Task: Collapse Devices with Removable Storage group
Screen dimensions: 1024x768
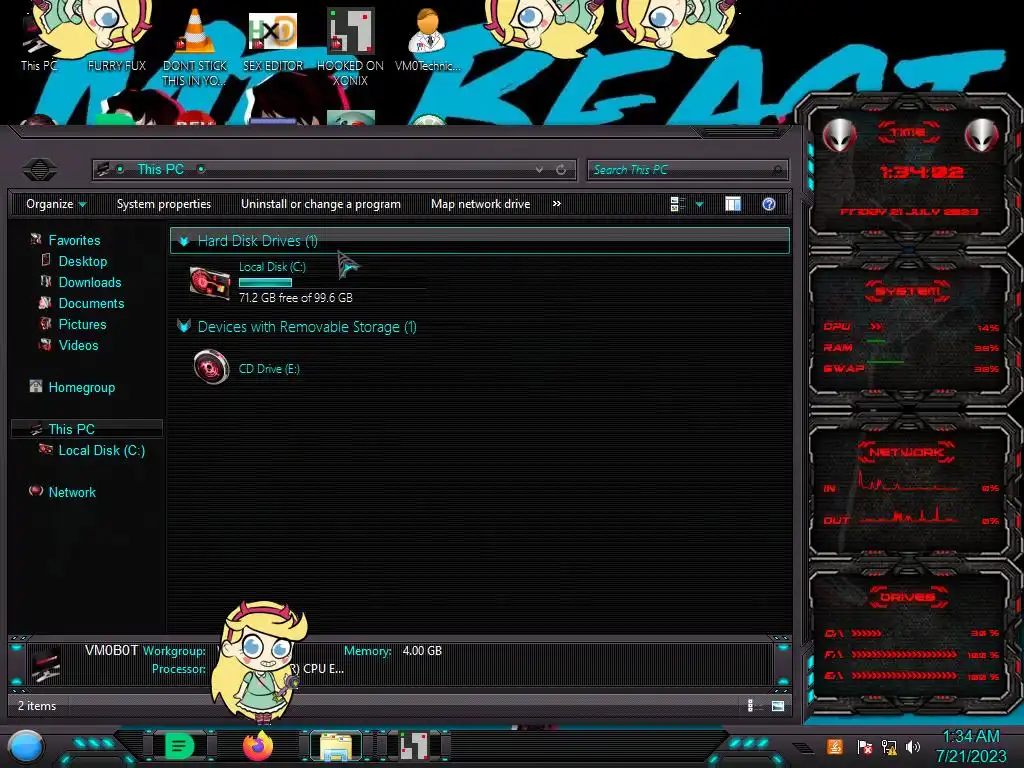Action: [x=184, y=327]
